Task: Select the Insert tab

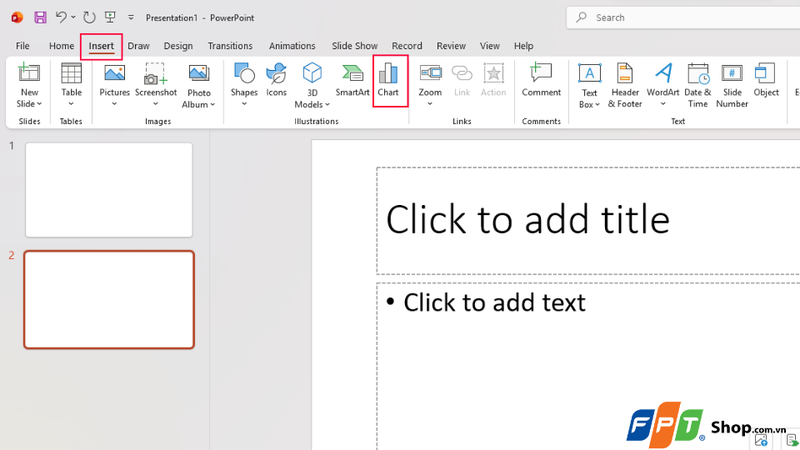Action: [101, 46]
